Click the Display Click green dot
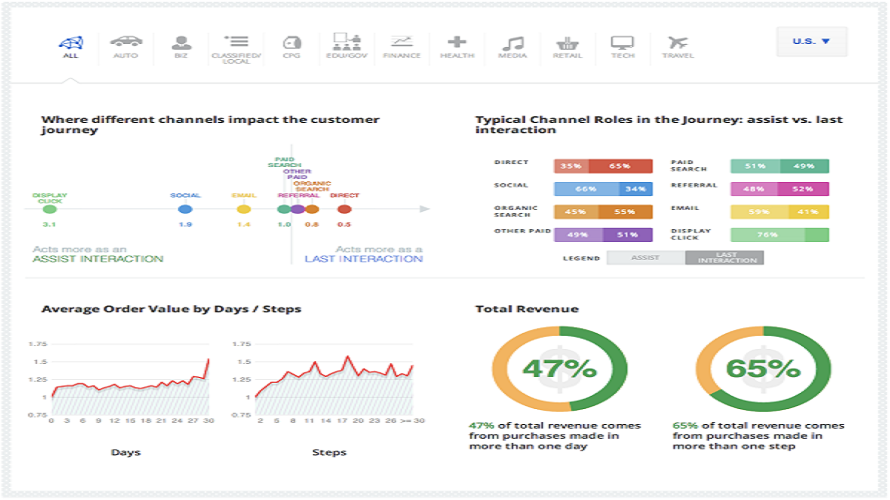 tap(50, 209)
